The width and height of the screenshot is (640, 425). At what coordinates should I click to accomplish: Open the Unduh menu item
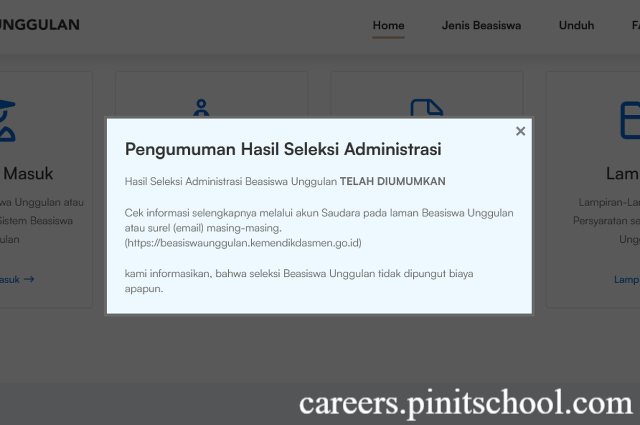[x=576, y=25]
